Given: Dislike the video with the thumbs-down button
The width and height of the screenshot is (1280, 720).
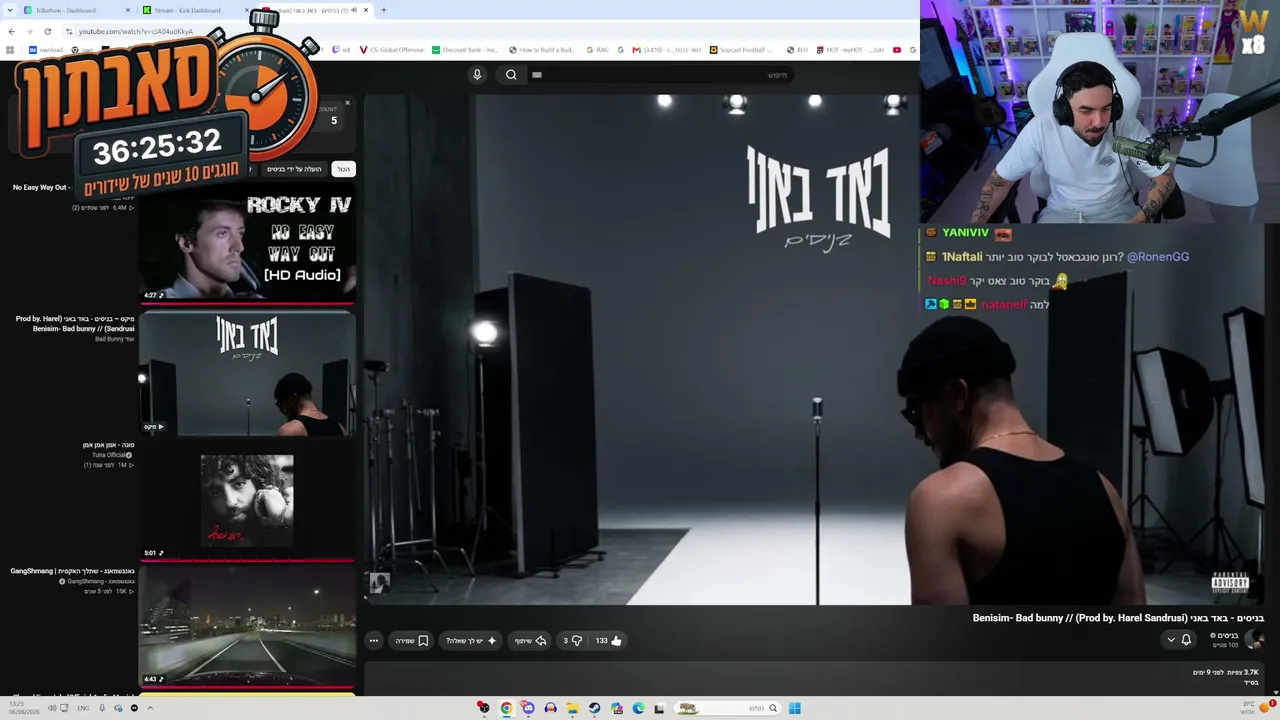Looking at the screenshot, I should [573, 641].
